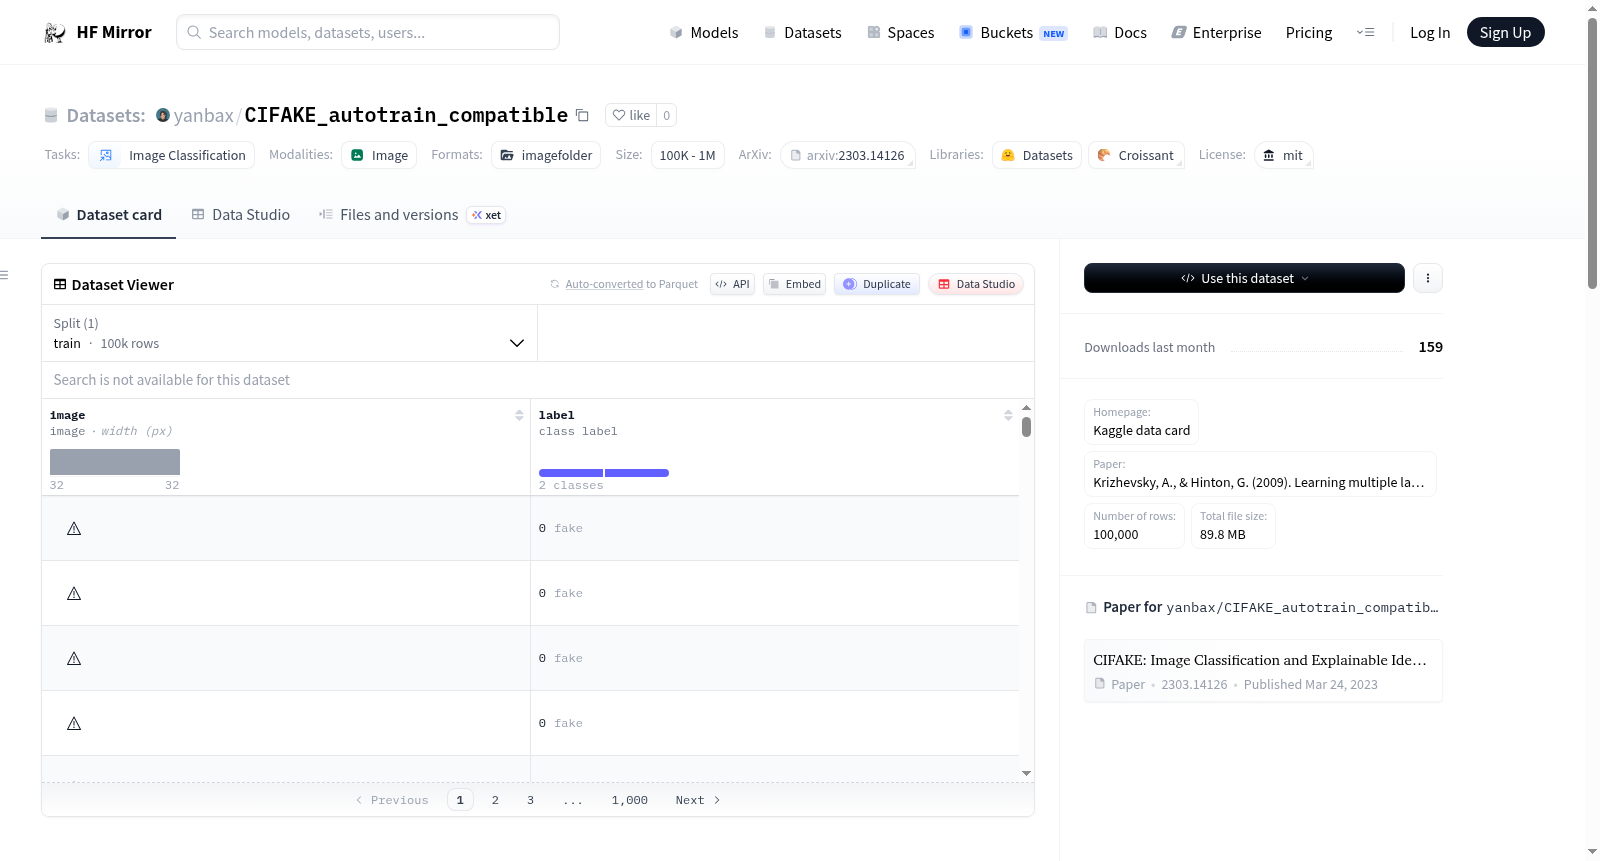Click the Datasets breadcrumb icon
This screenshot has width=1600, height=861.
(51, 115)
